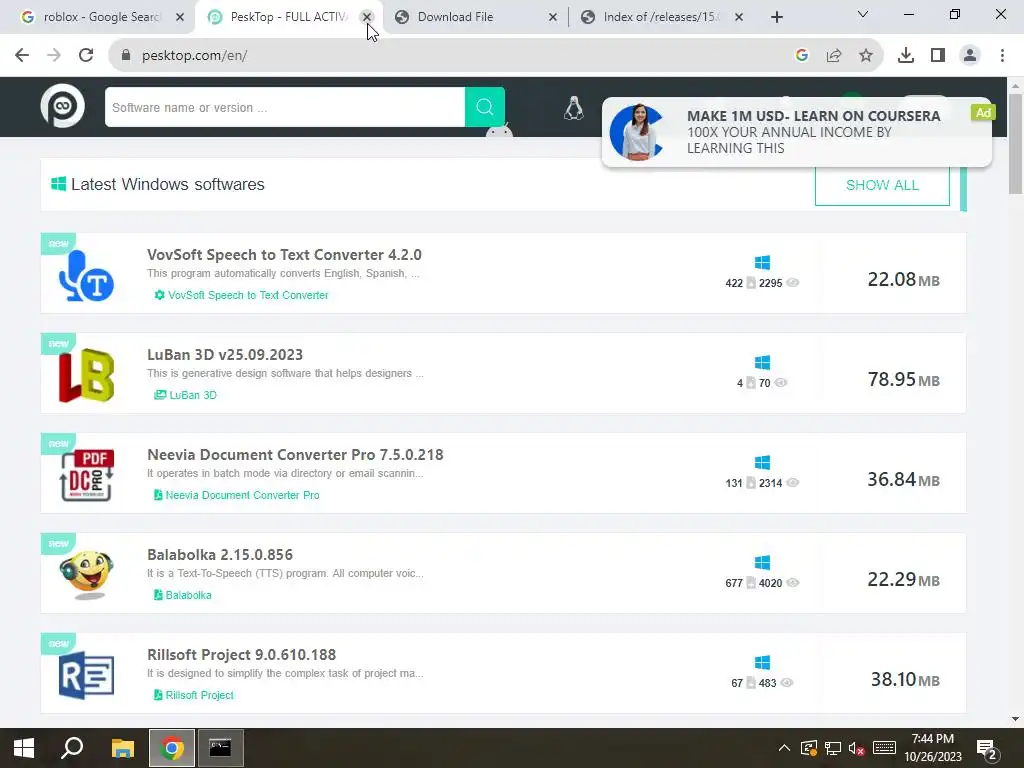This screenshot has height=768, width=1024.
Task: Open Balabolka 2.15.0.856 title
Action: point(220,554)
